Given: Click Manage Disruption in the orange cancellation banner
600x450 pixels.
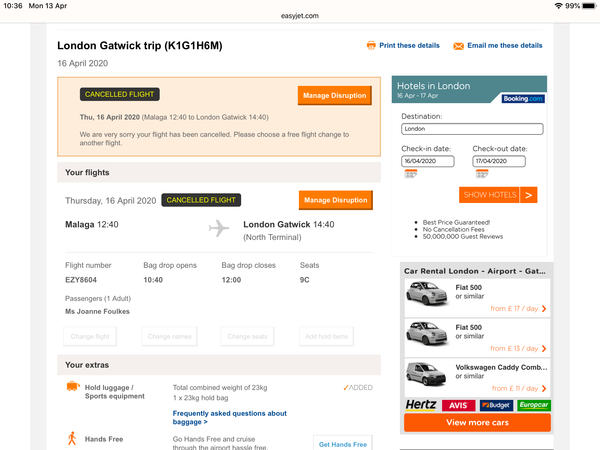Looking at the screenshot, I should pos(334,95).
